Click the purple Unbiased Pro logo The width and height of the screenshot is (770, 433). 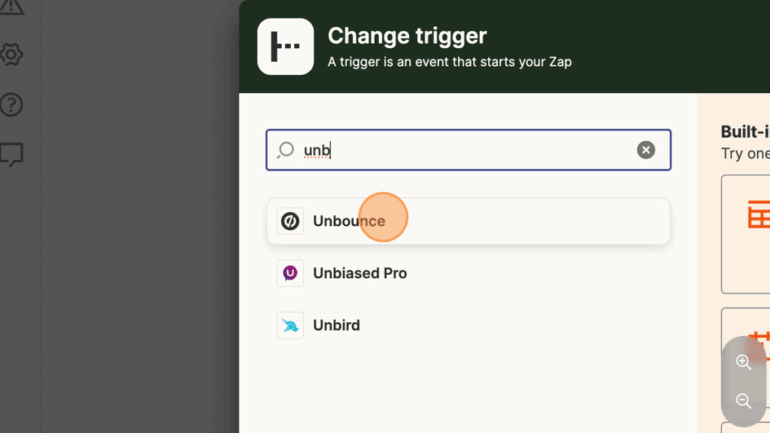pos(290,273)
